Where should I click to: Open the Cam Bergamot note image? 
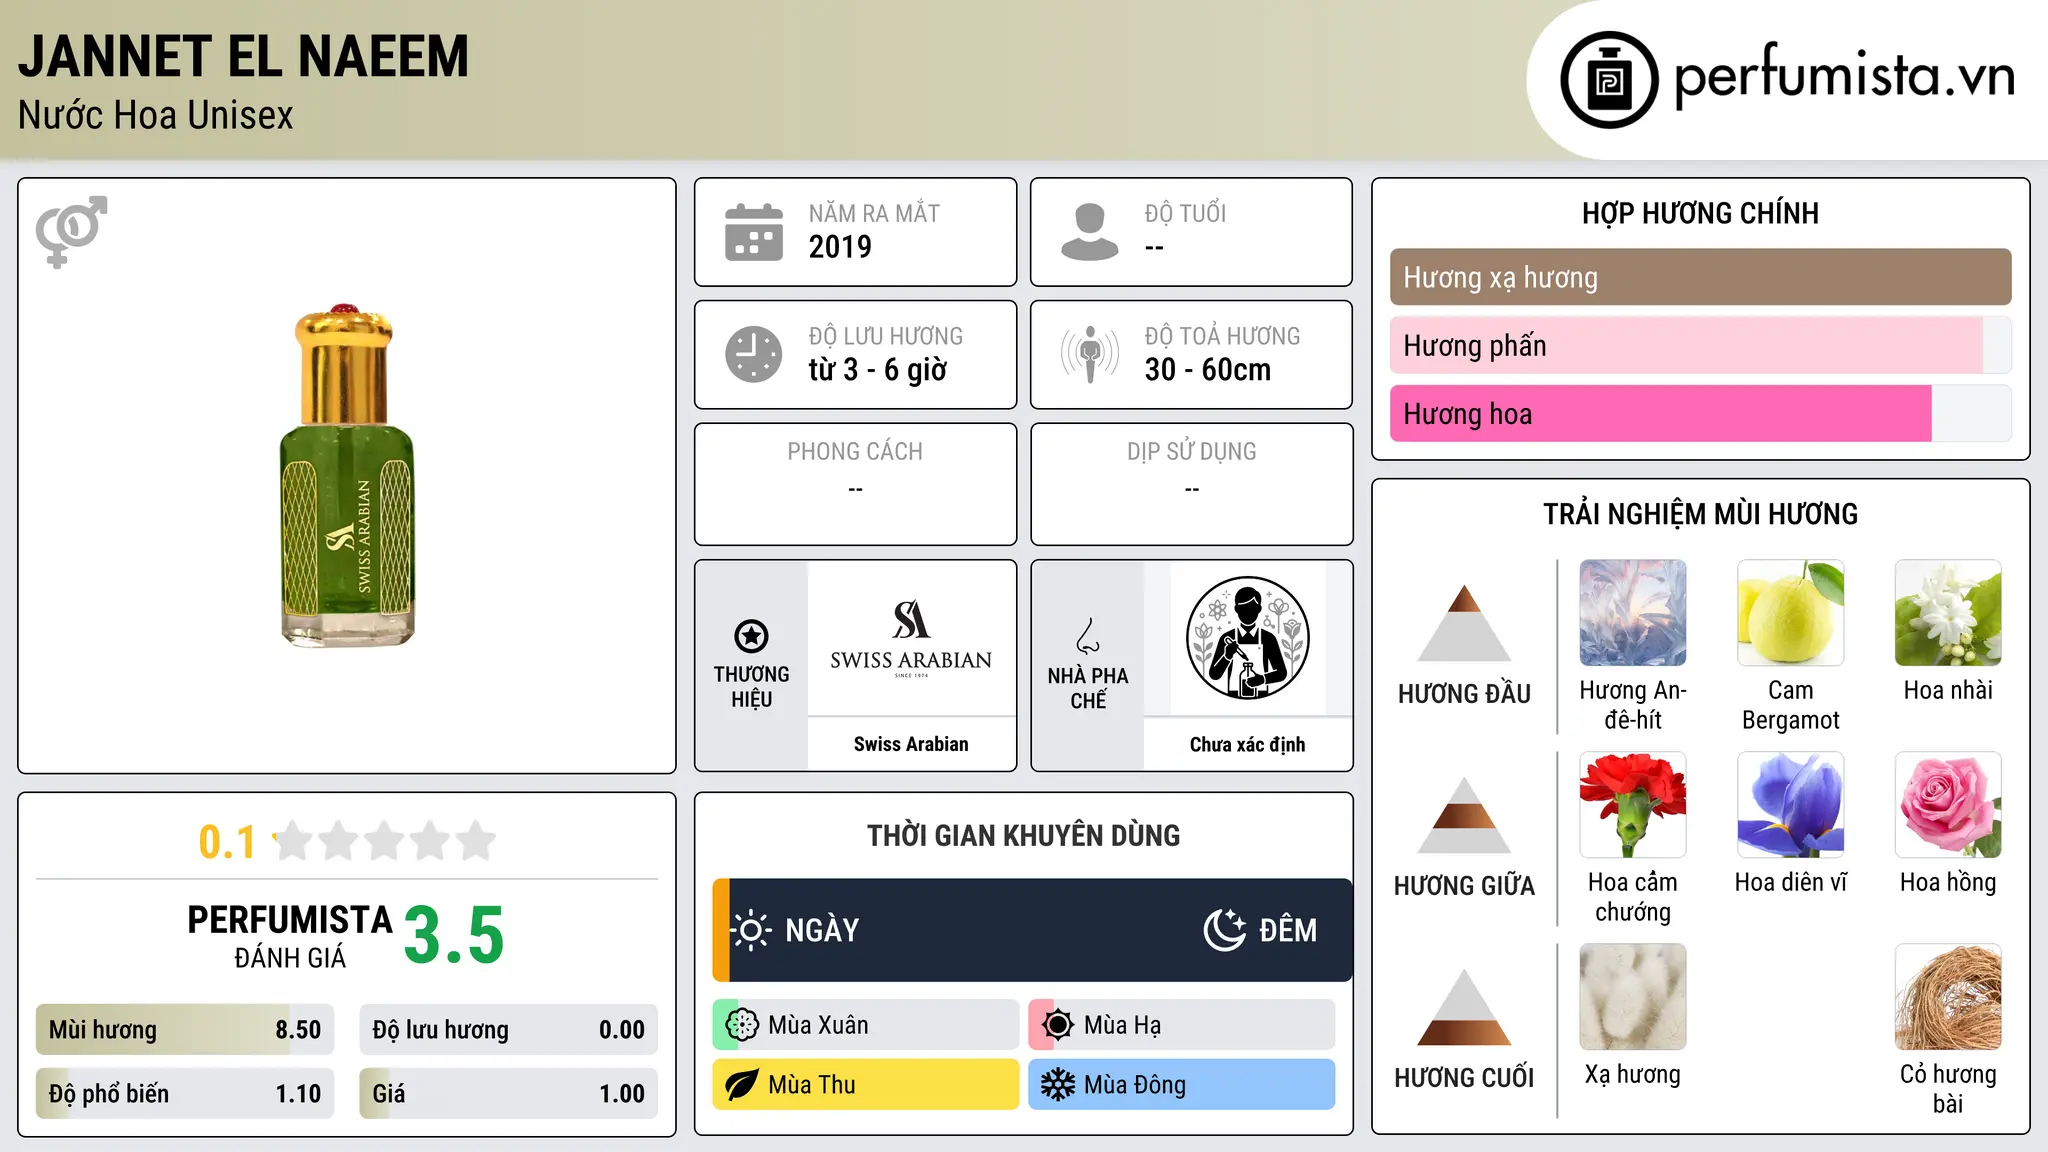(x=1791, y=613)
